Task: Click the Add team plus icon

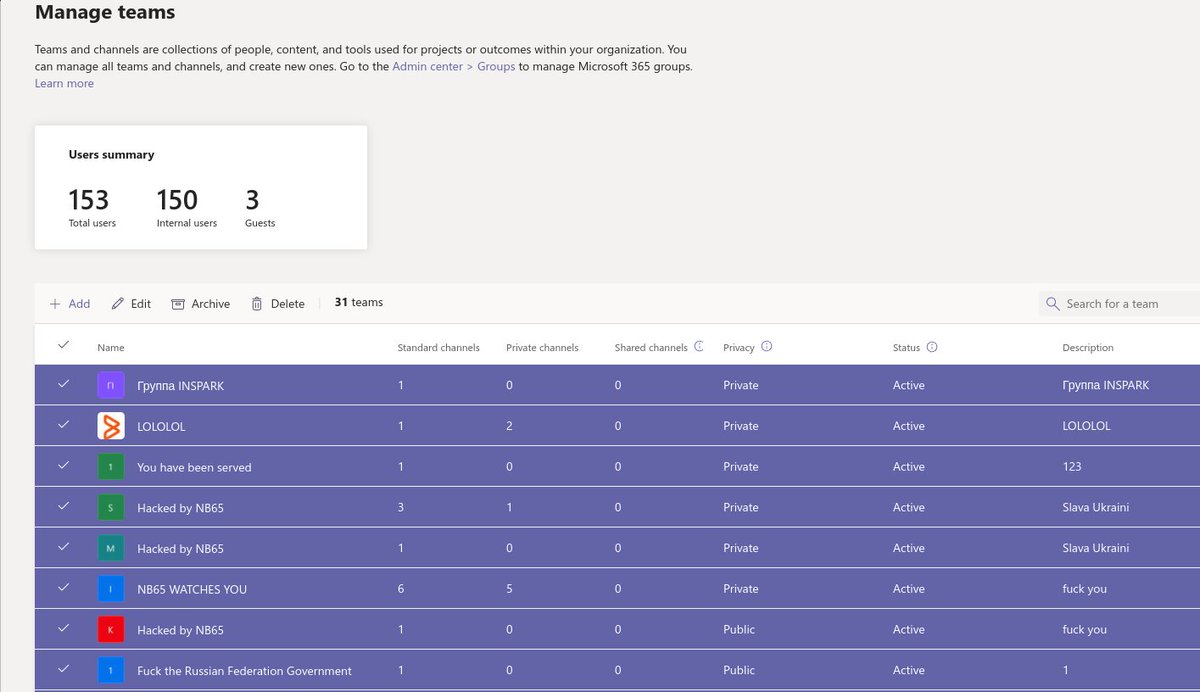Action: click(55, 304)
